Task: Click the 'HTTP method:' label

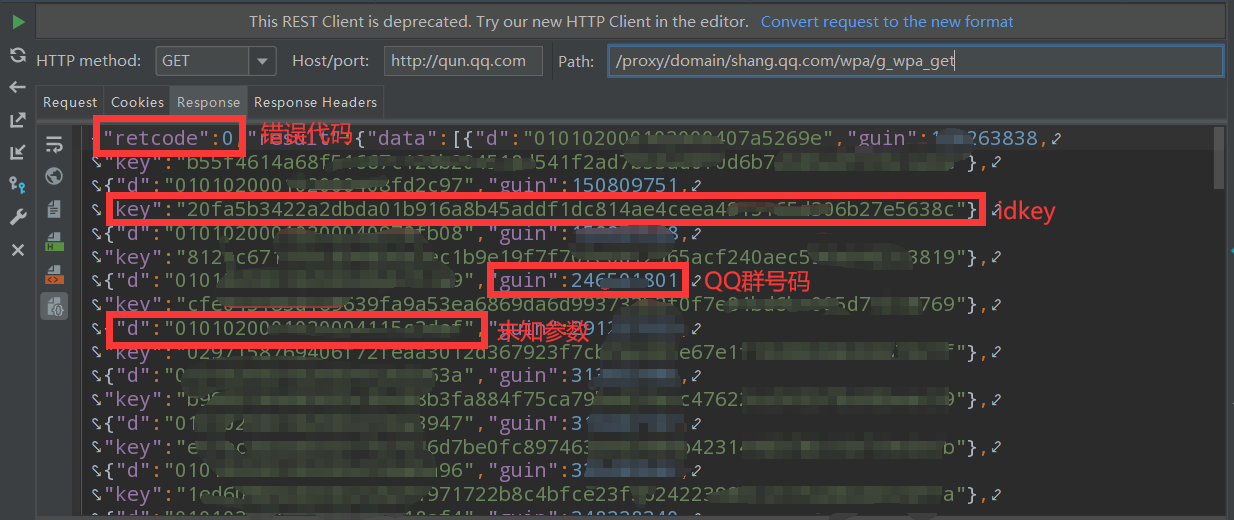Action: [x=89, y=61]
